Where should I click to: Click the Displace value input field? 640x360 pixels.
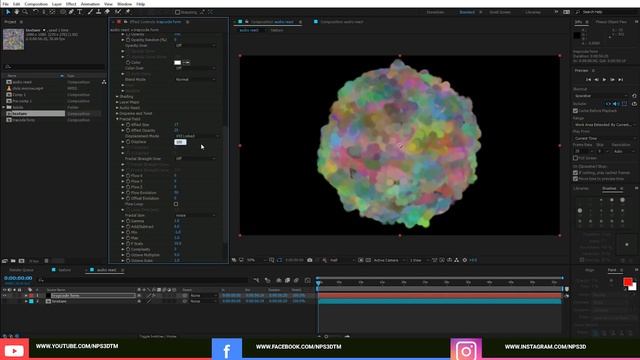coord(180,142)
